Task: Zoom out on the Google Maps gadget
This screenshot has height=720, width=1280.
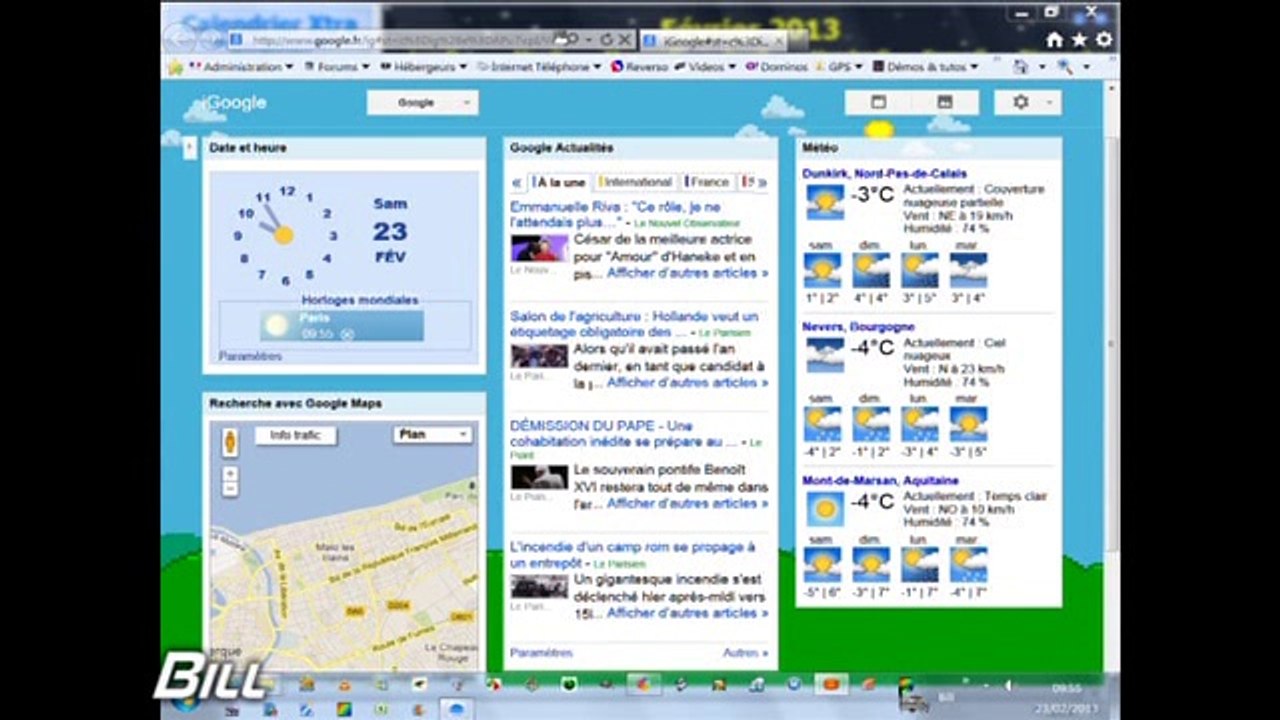Action: click(230, 489)
